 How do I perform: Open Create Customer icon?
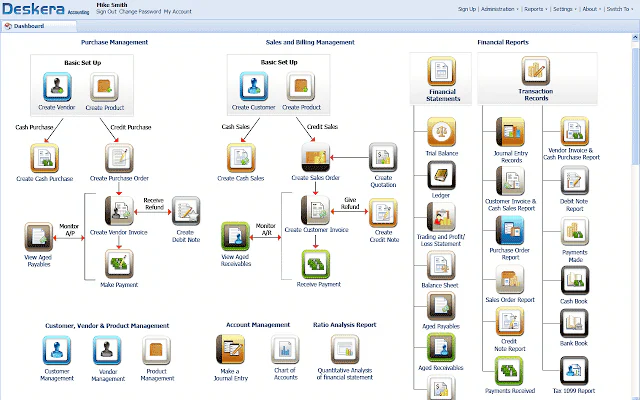pyautogui.click(x=253, y=87)
